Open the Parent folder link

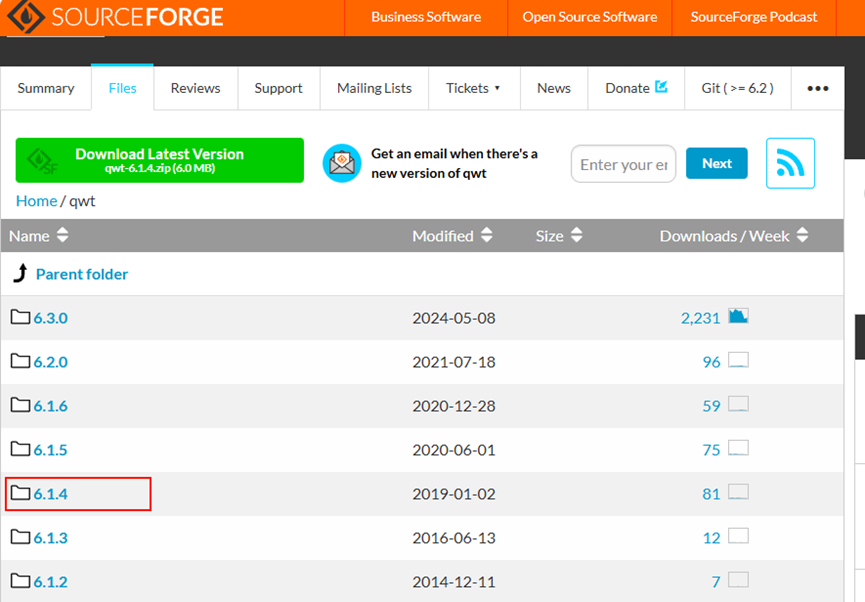point(82,274)
